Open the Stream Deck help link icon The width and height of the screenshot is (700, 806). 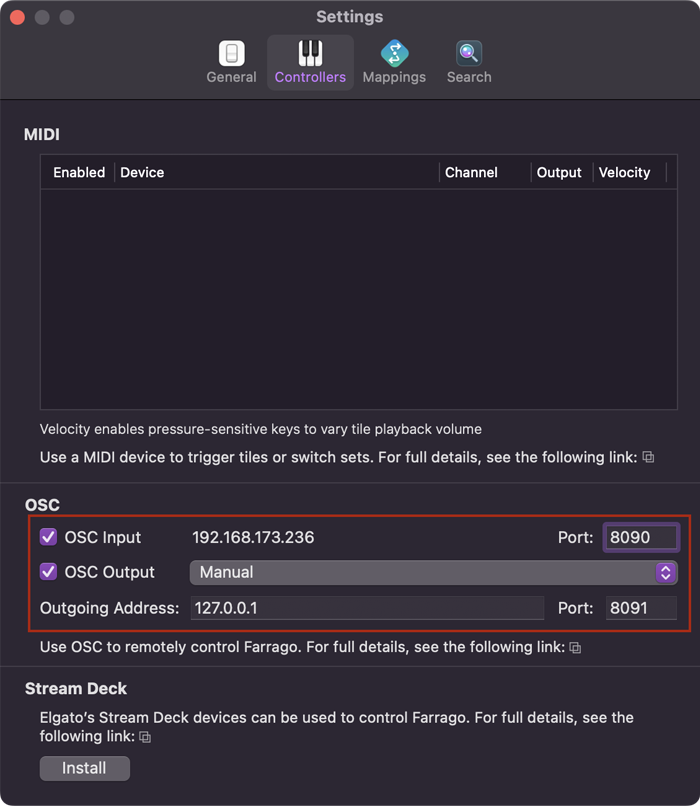(145, 737)
